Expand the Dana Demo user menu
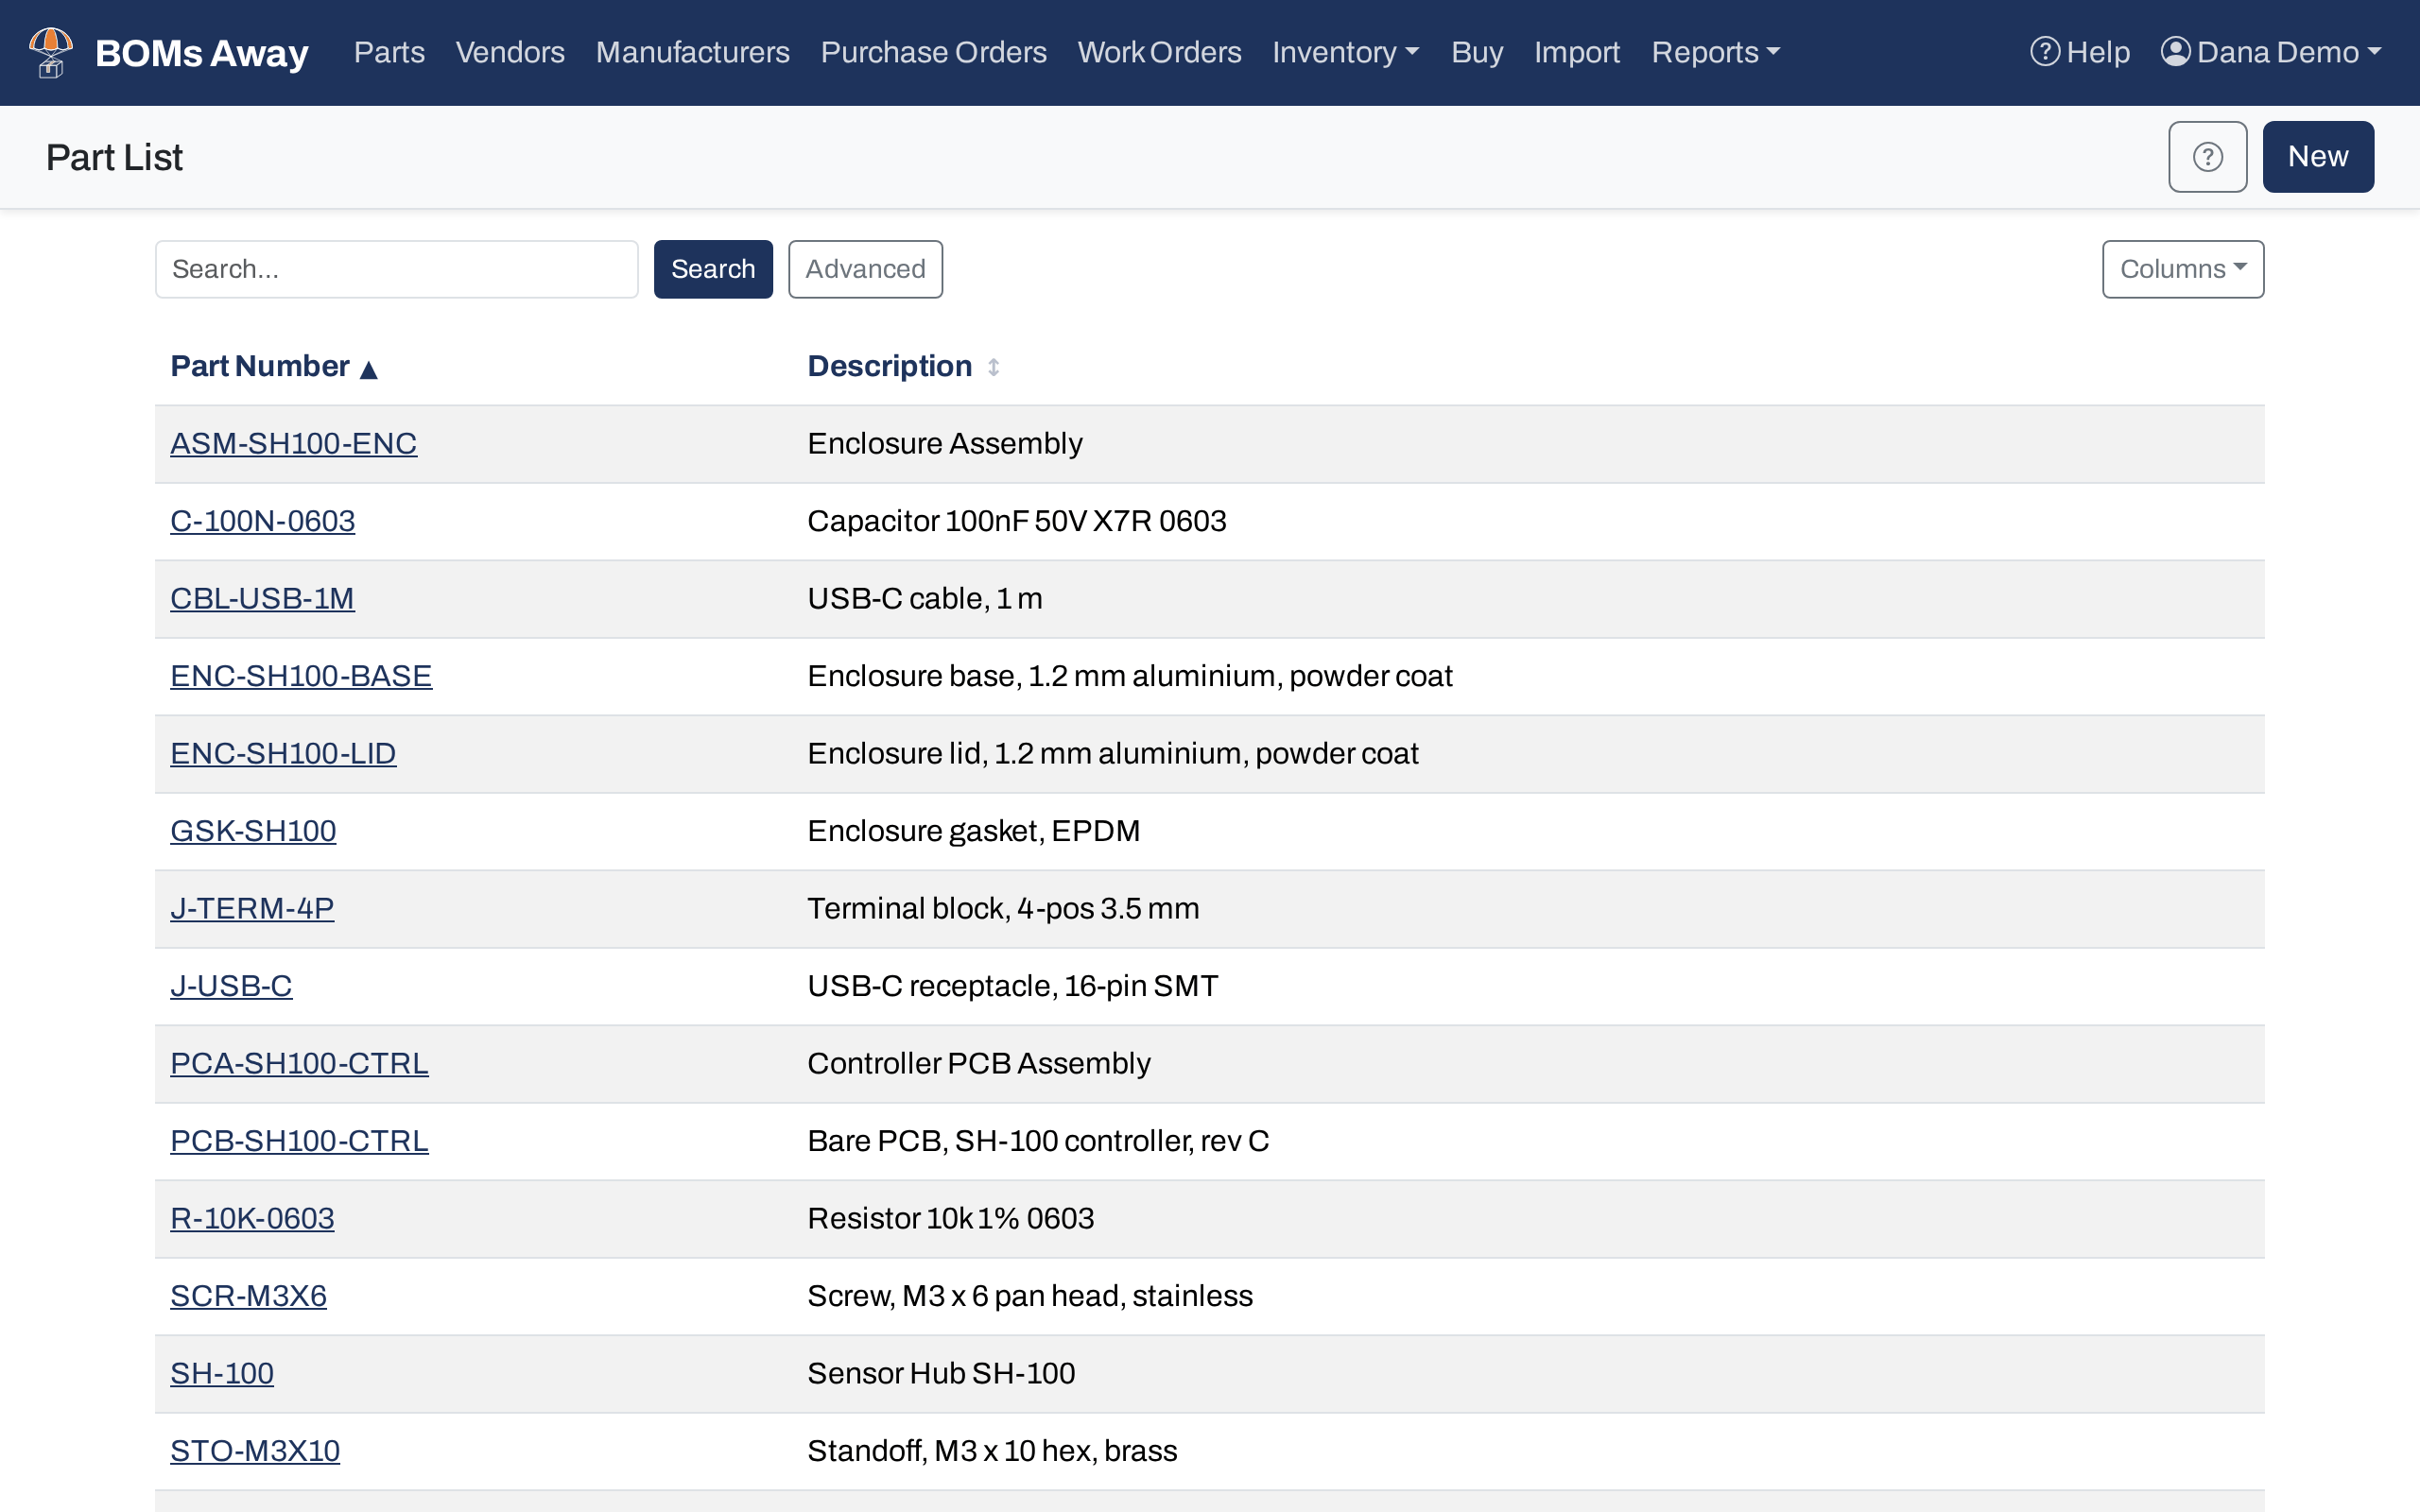 pos(2271,52)
